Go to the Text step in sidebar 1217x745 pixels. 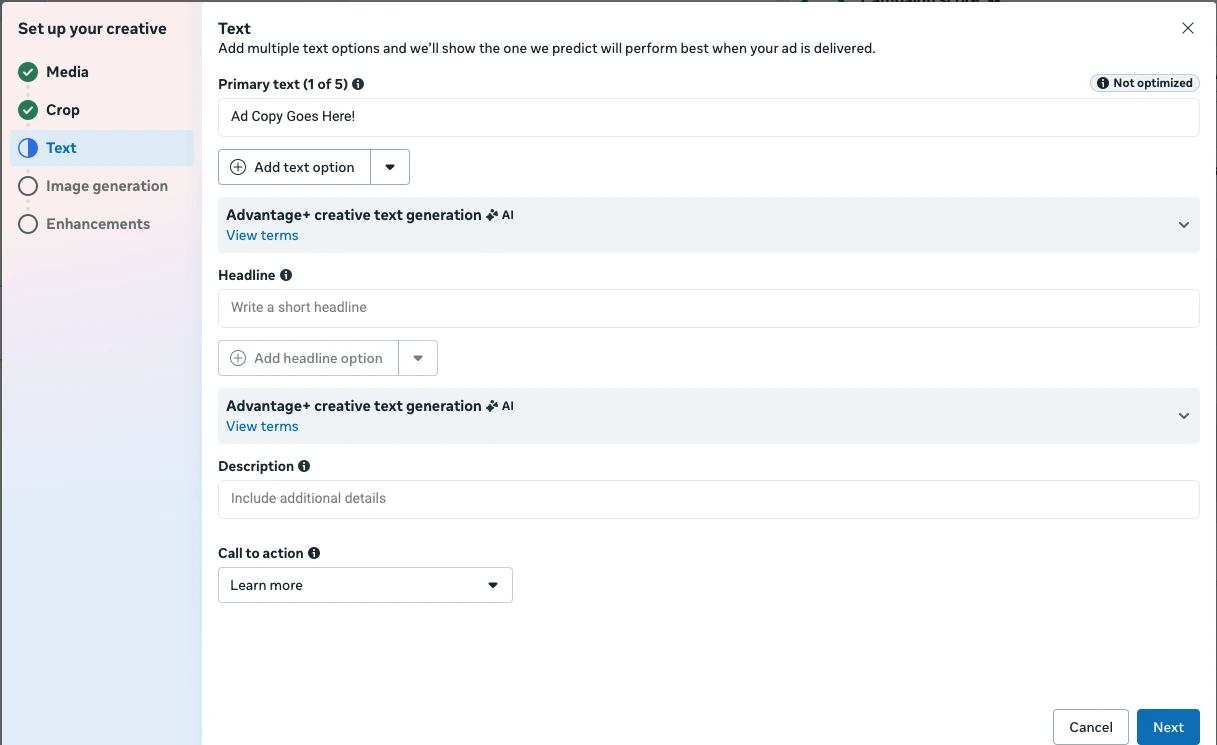(61, 148)
